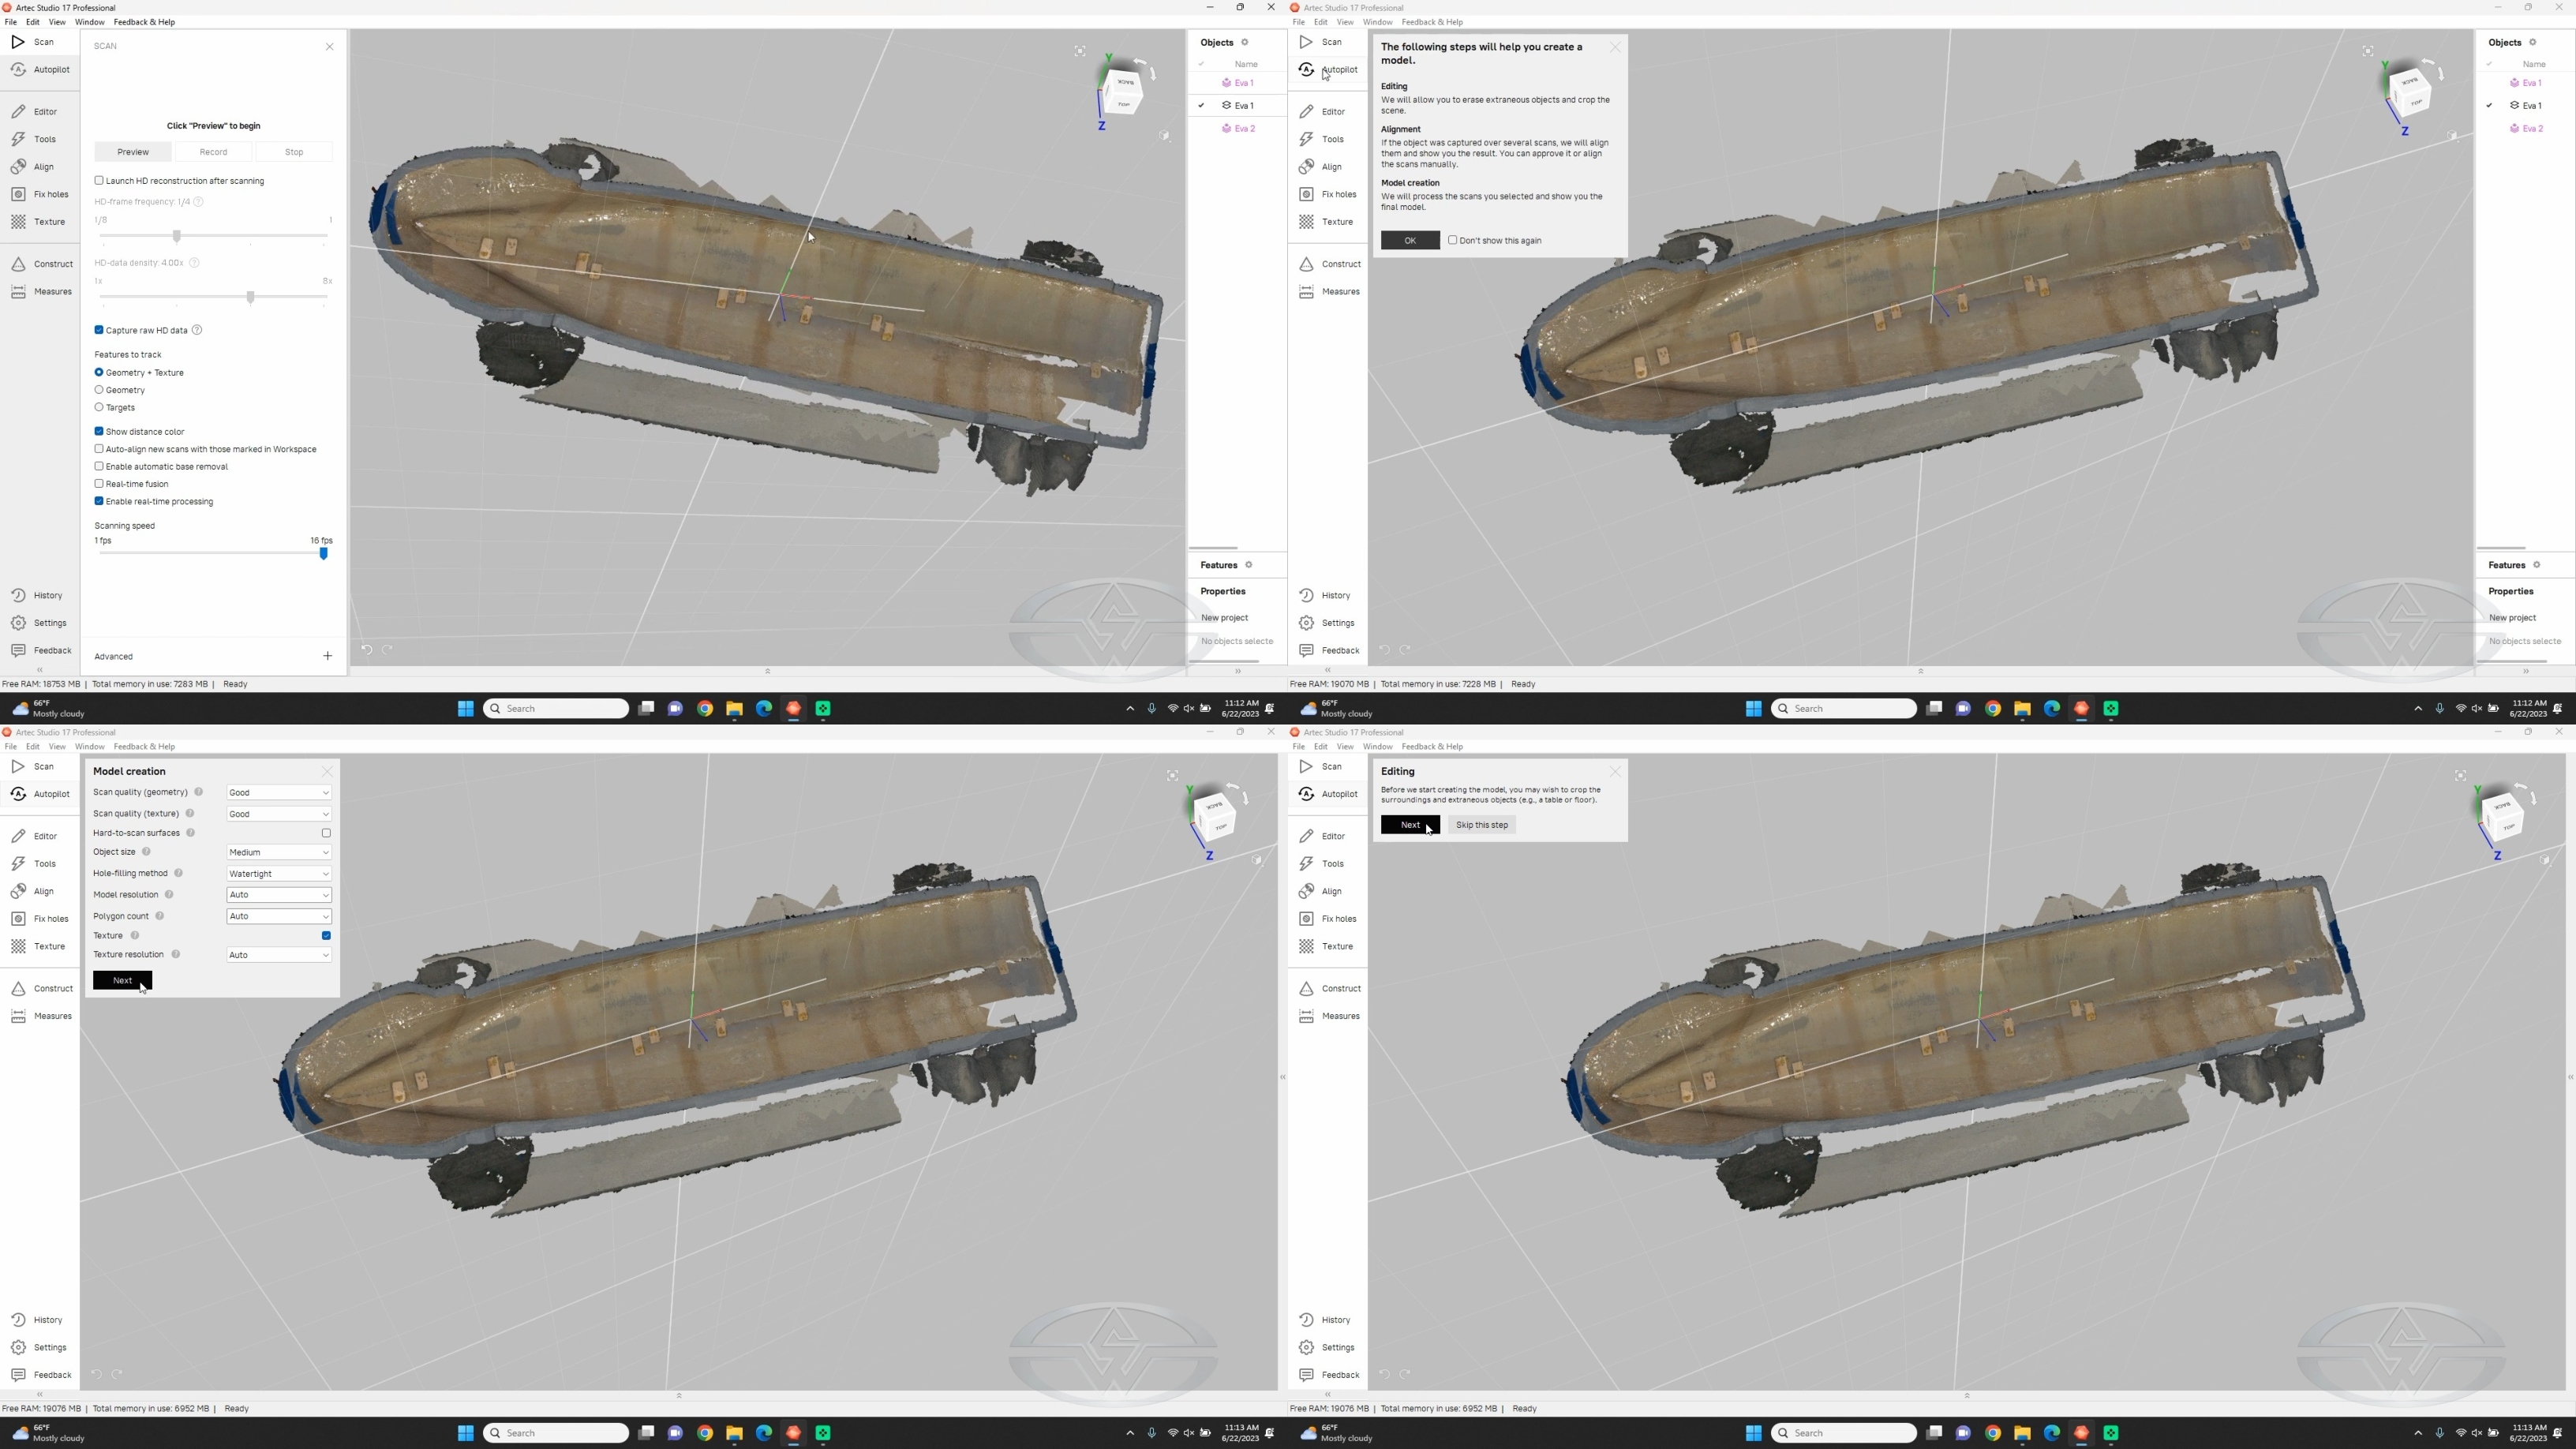
Task: Open Model resolution dropdown
Action: 279,895
